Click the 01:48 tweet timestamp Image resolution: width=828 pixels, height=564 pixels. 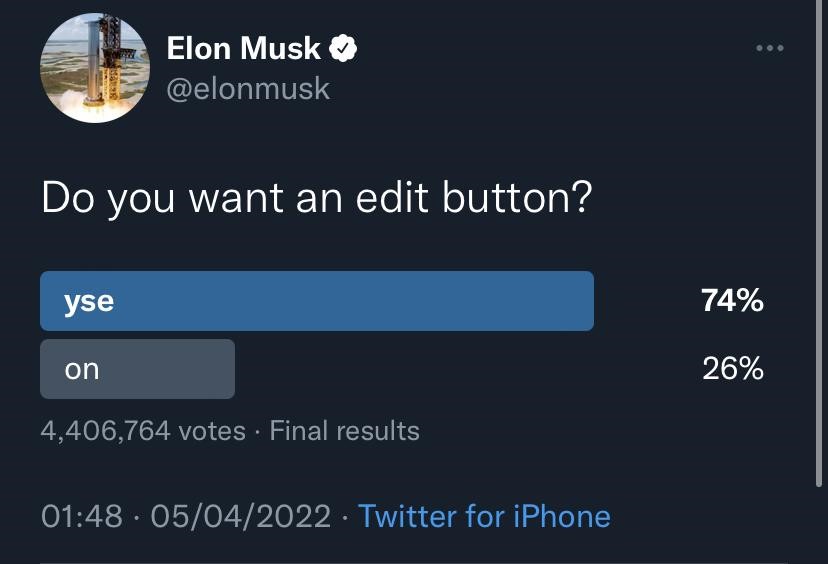[x=82, y=516]
